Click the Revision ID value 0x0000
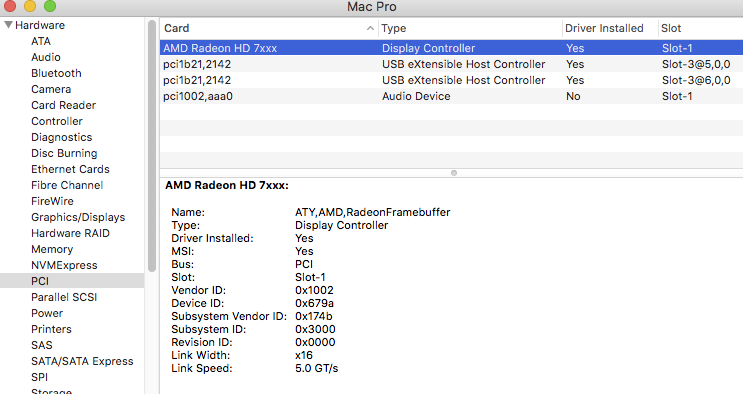The image size is (743, 394). click(x=315, y=342)
